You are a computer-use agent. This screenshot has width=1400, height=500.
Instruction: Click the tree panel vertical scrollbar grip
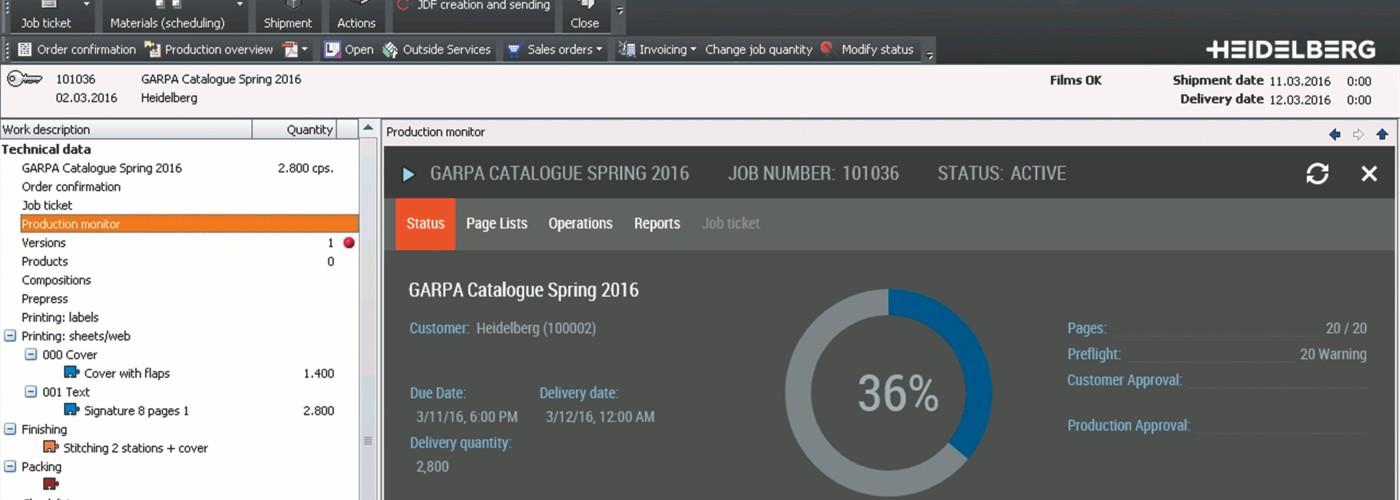pyautogui.click(x=368, y=440)
